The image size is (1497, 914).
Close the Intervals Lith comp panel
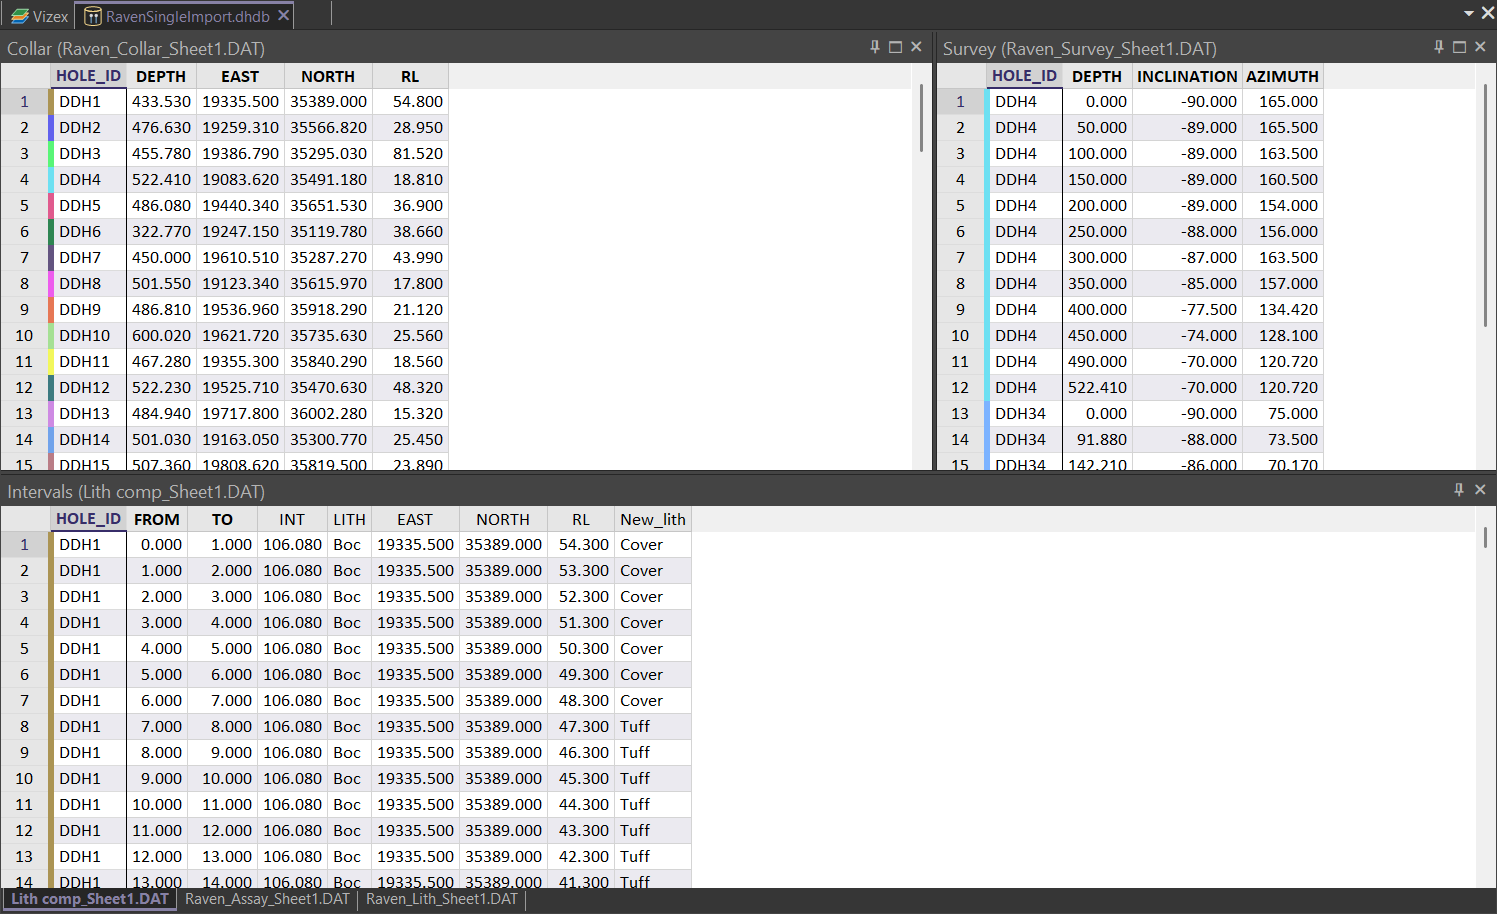[x=1480, y=490]
